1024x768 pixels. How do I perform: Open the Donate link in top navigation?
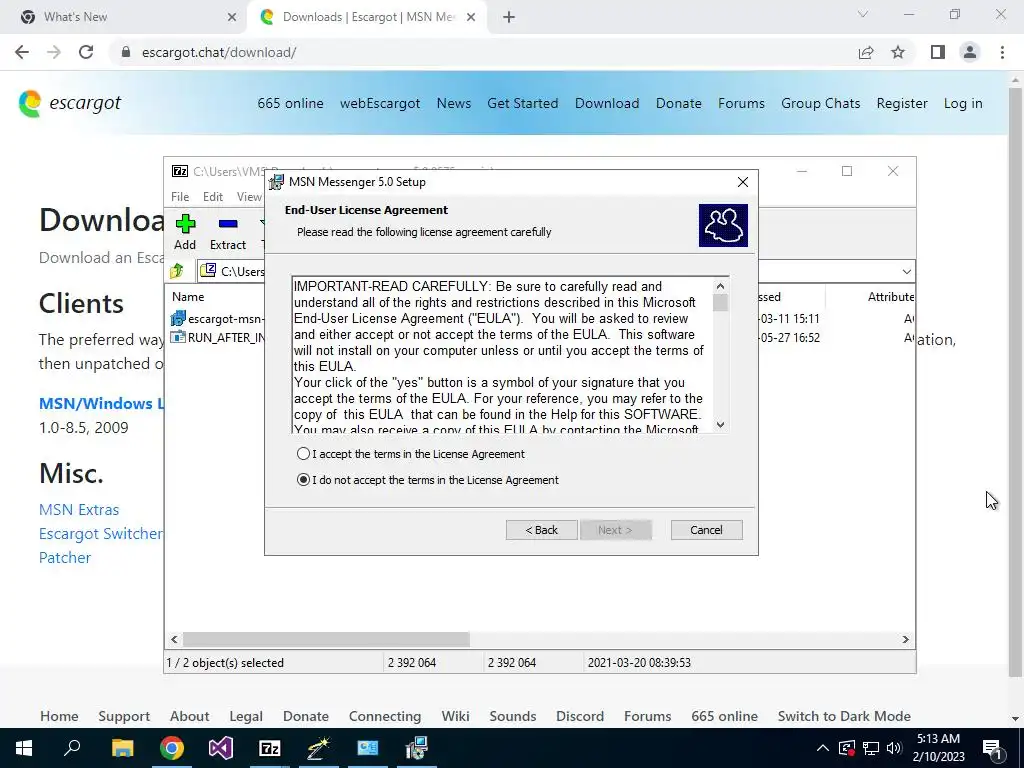(679, 103)
